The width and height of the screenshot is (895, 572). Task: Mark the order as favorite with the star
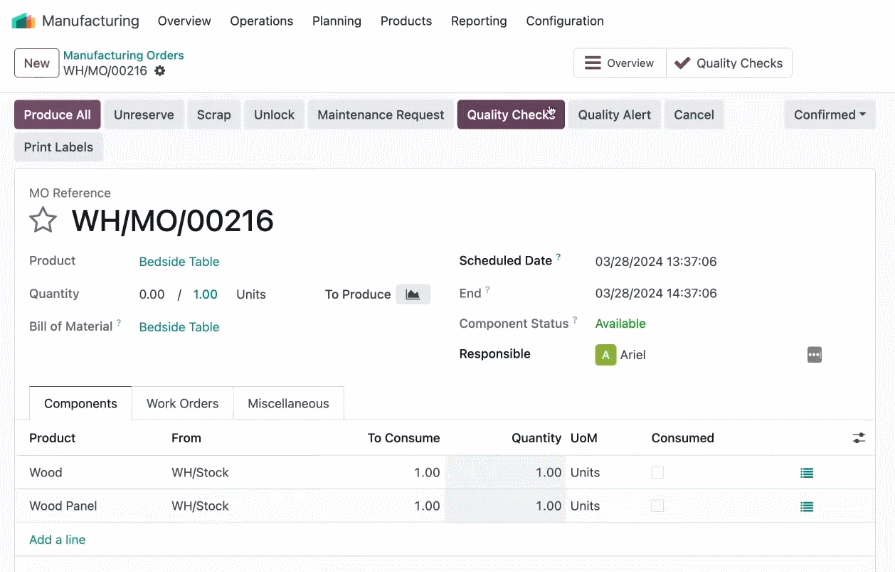(43, 220)
